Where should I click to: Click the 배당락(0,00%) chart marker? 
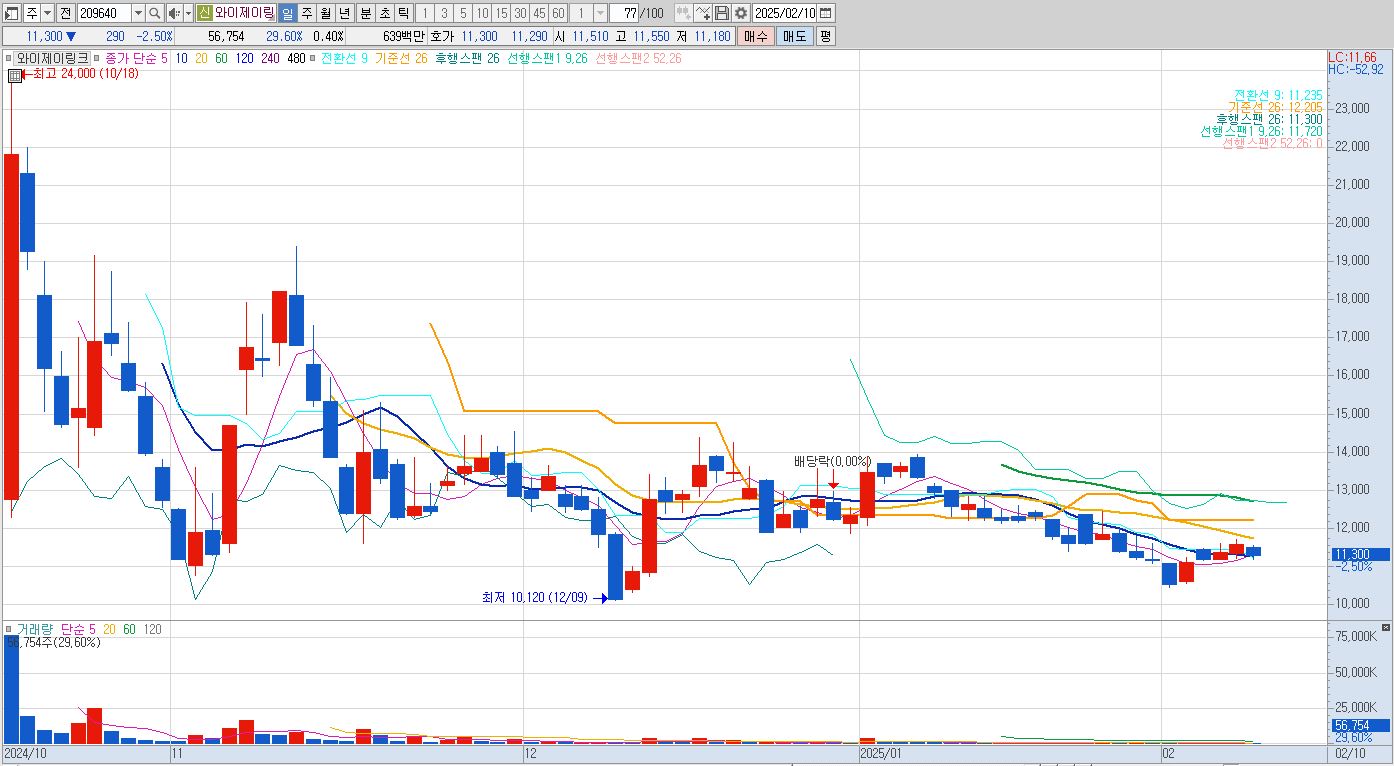[832, 461]
